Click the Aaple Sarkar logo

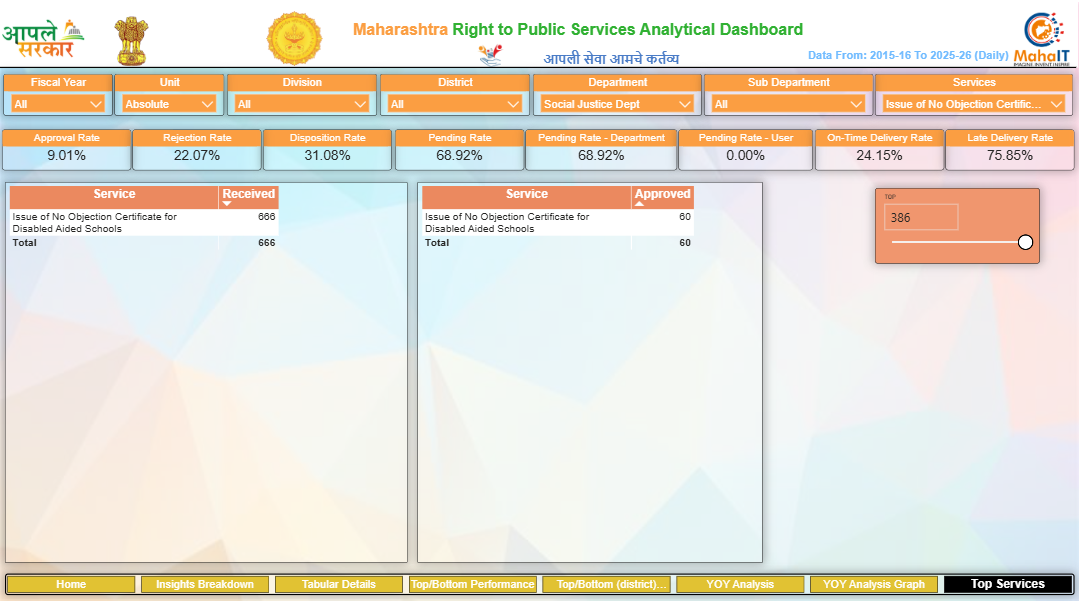(43, 38)
